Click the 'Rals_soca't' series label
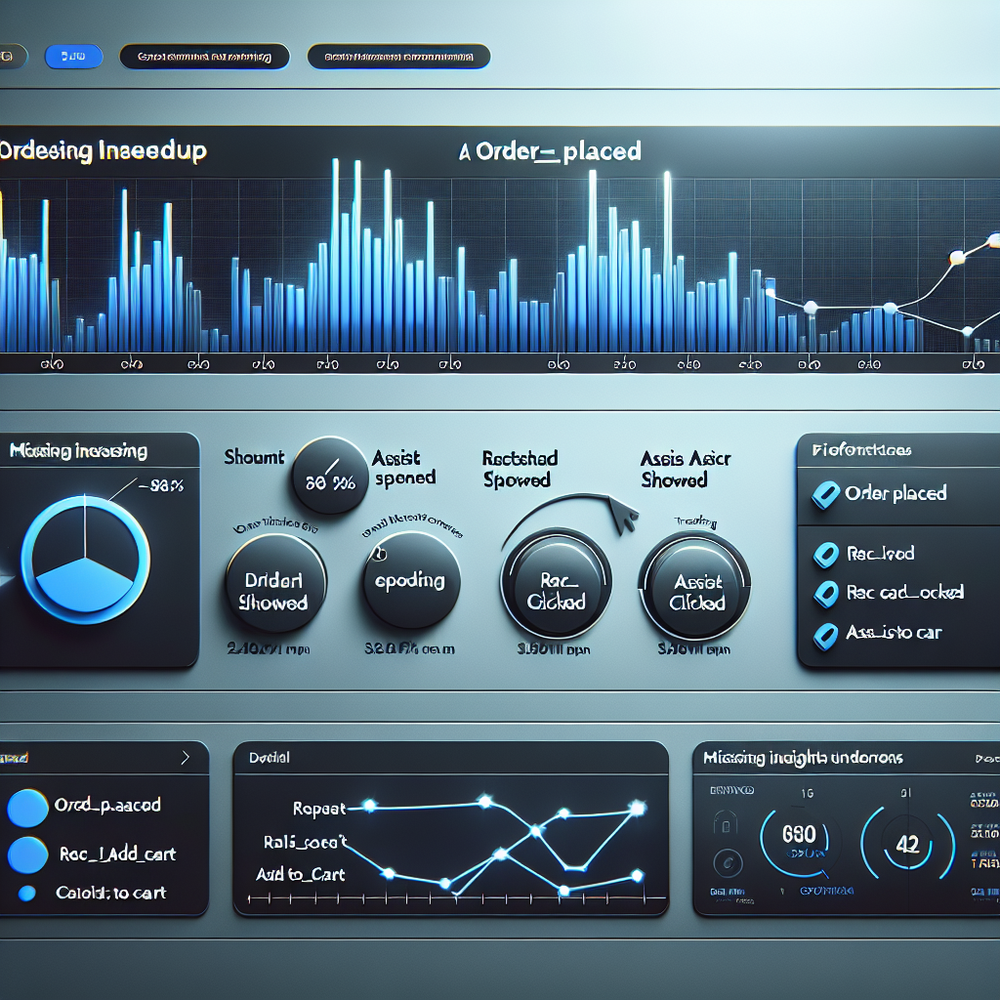Image resolution: width=1000 pixels, height=1000 pixels. (x=305, y=842)
